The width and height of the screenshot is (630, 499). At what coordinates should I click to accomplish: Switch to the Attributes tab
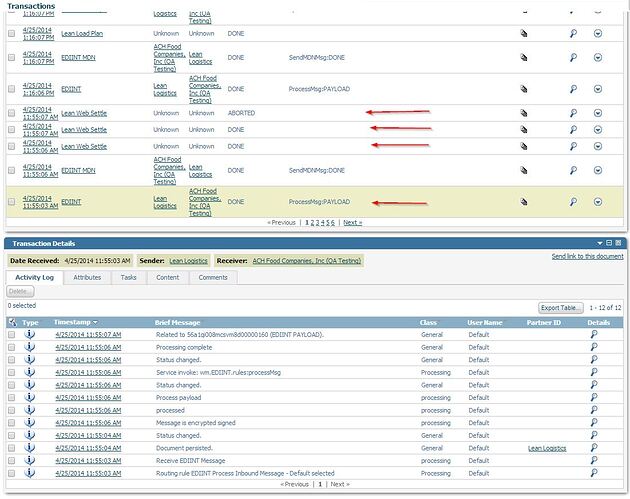click(x=87, y=278)
